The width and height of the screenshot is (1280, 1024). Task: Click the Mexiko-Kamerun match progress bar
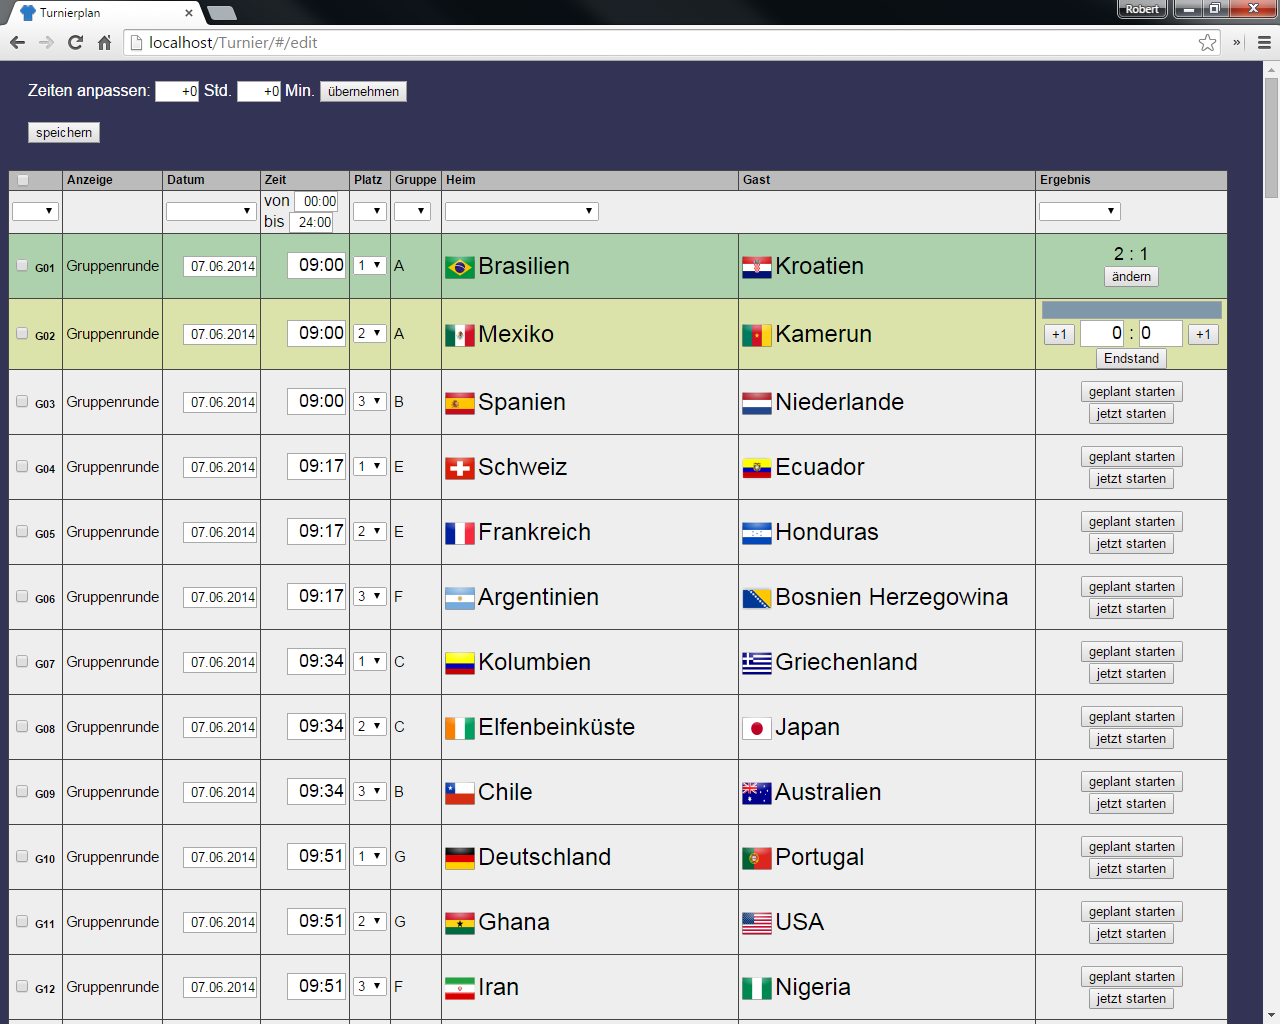(1131, 310)
